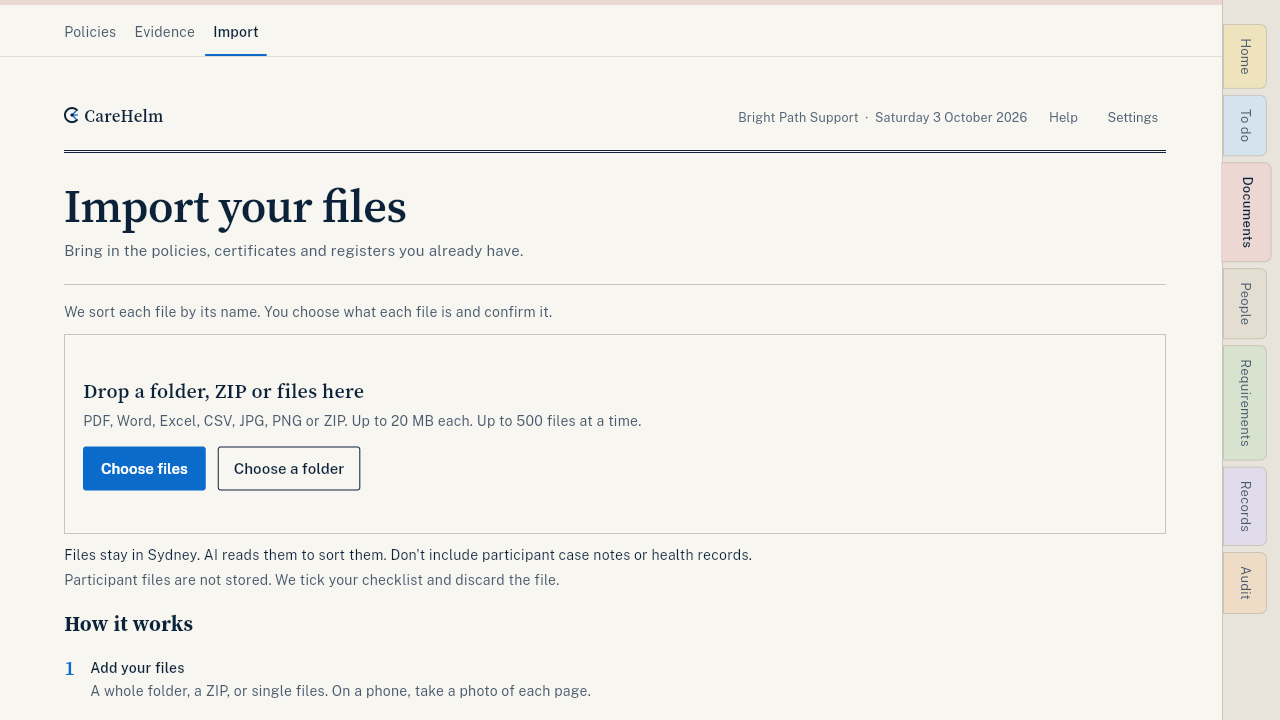Click the Participant files are not stored note
This screenshot has width=1280, height=720.
pos(312,580)
